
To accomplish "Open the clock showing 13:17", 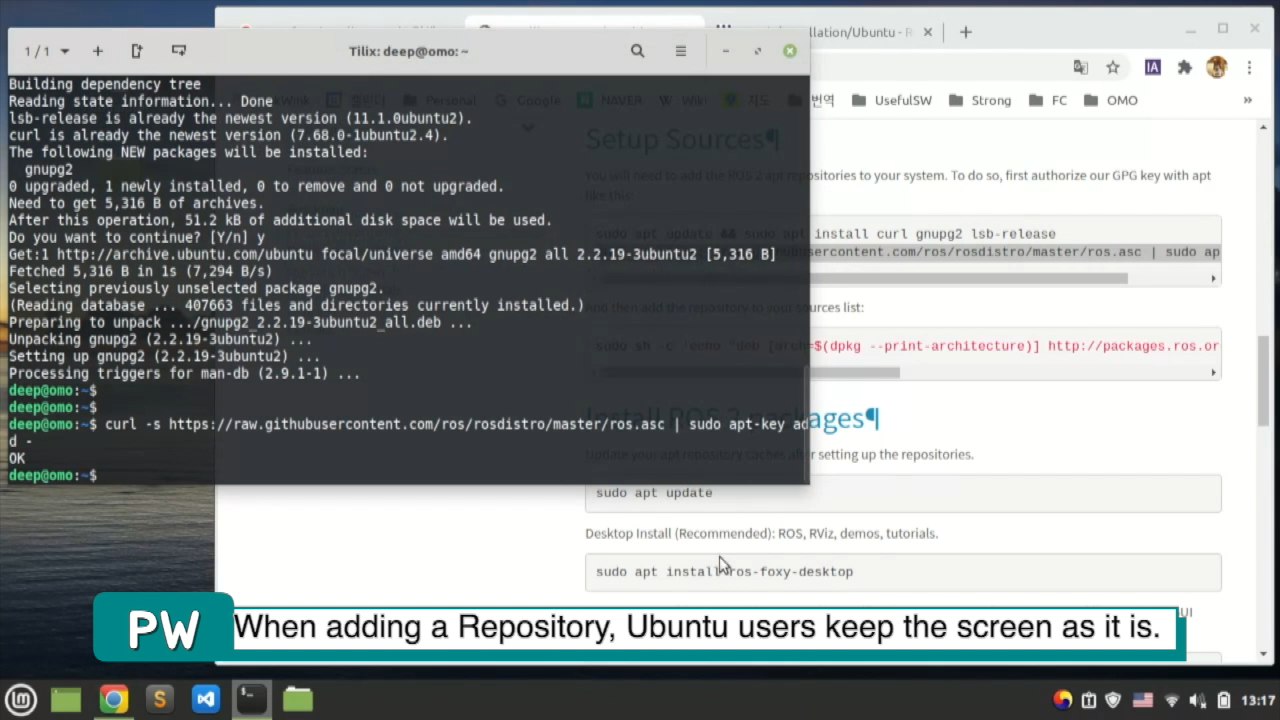I will 1260,700.
